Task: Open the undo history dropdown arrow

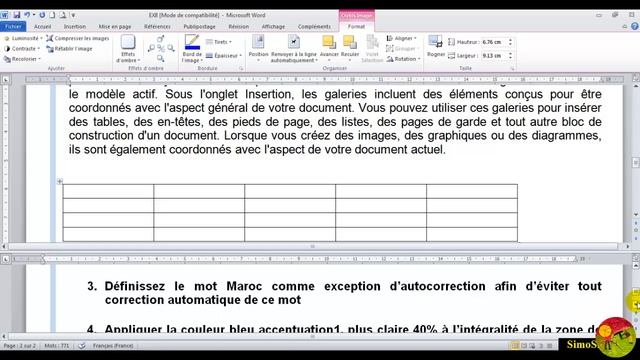Action: point(33,15)
